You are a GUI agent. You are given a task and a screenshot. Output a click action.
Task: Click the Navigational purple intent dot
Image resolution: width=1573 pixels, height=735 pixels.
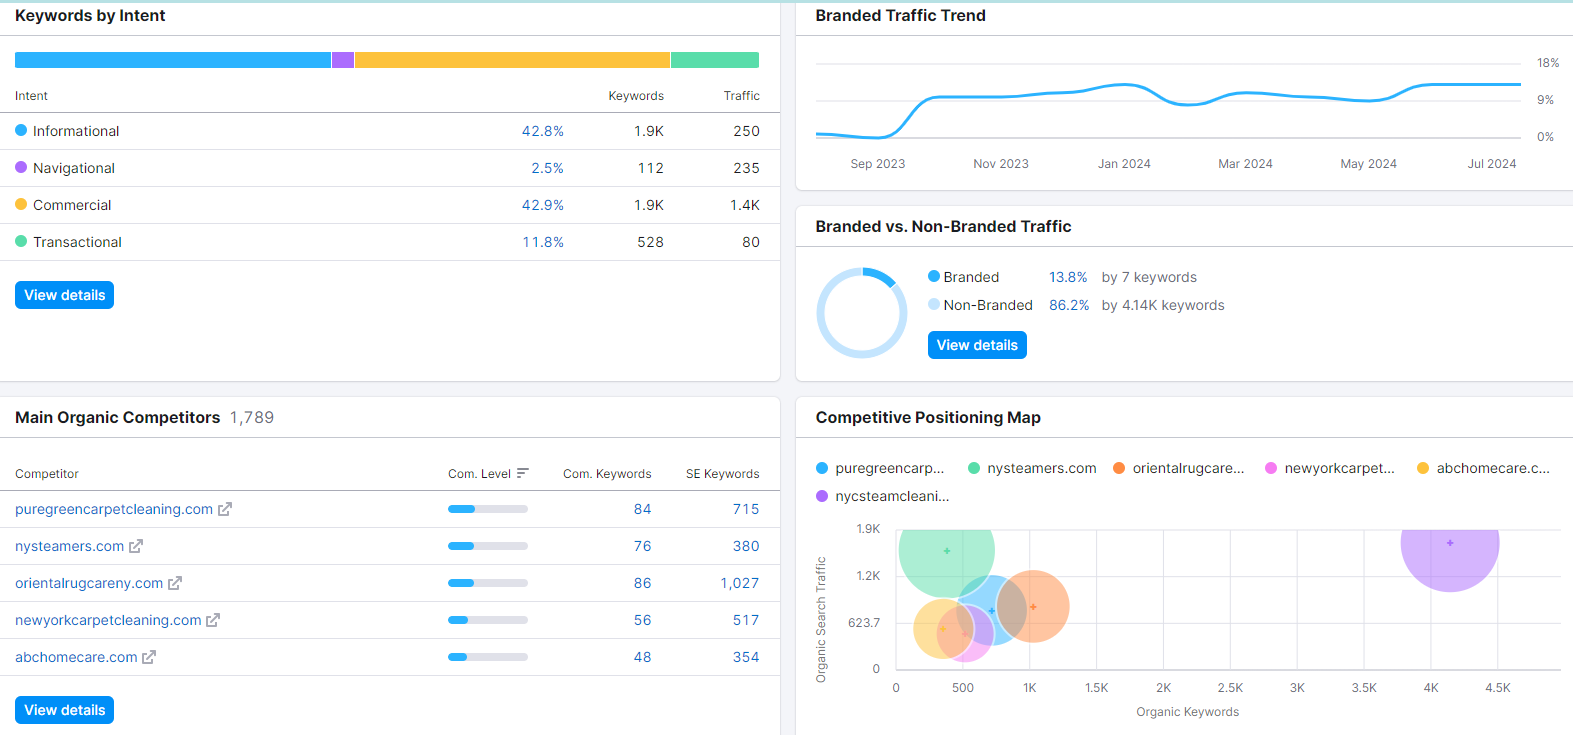(x=21, y=167)
